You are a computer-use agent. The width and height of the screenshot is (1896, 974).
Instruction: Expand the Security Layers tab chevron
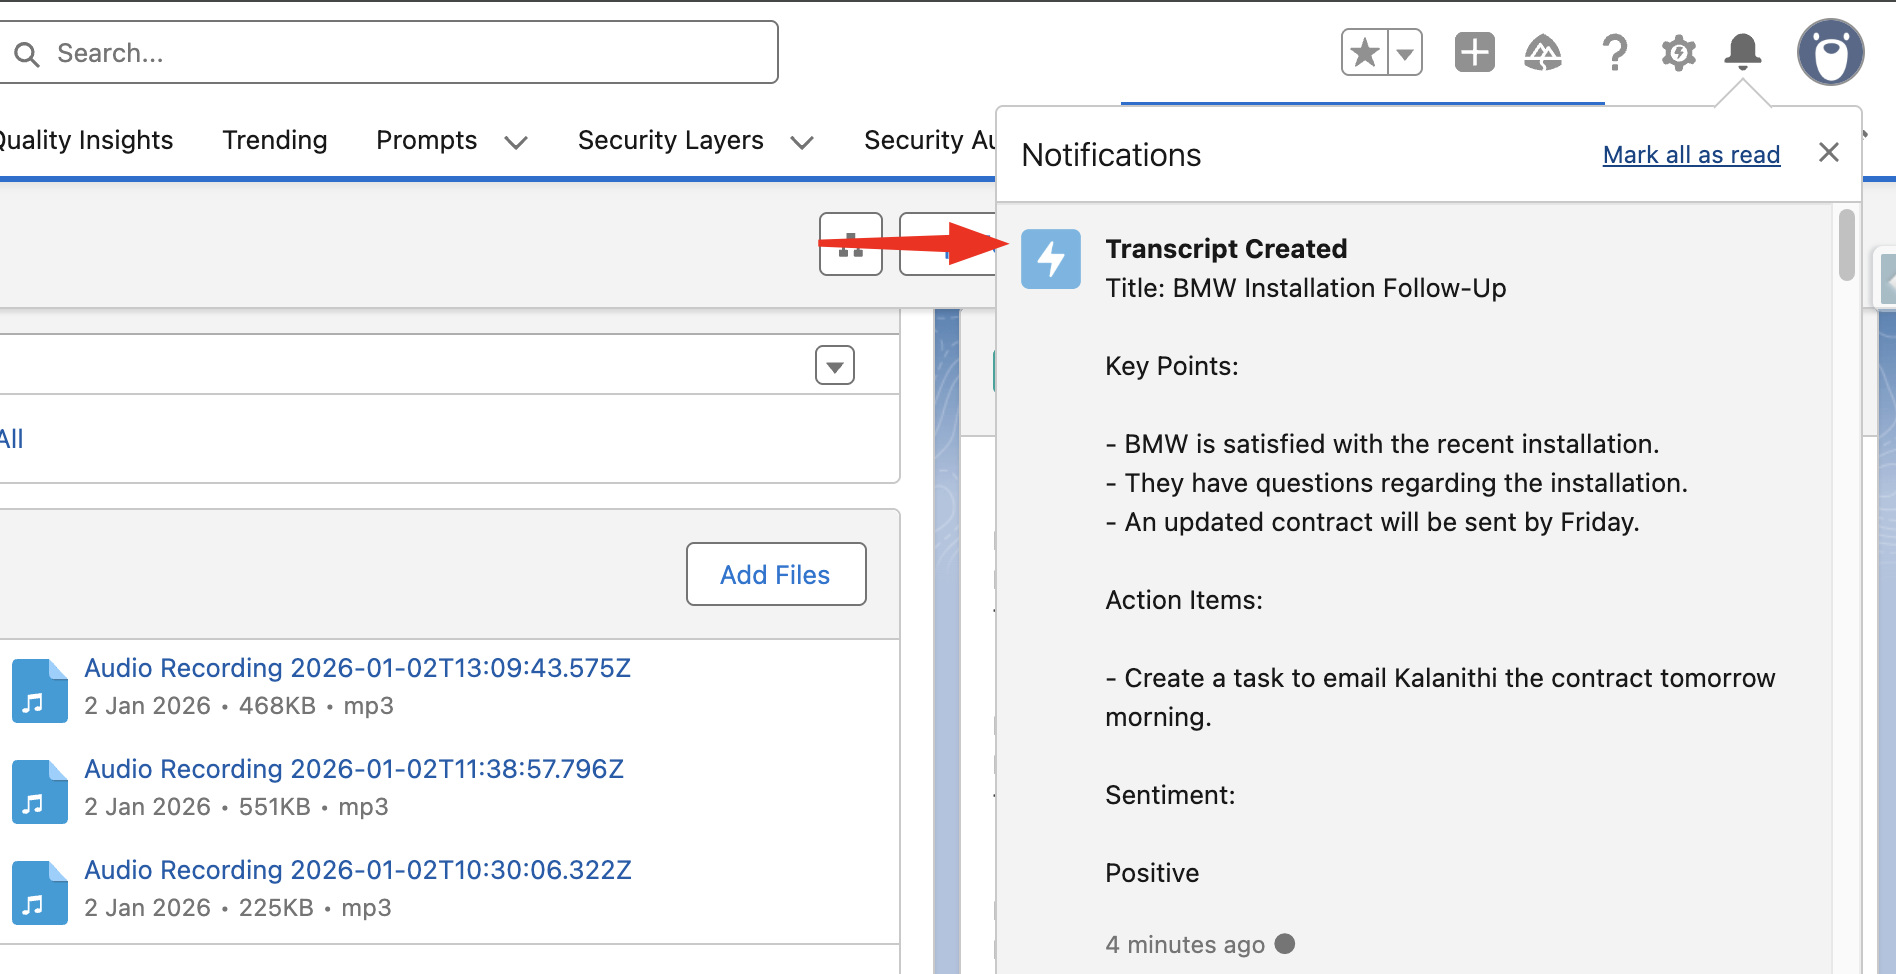click(802, 142)
